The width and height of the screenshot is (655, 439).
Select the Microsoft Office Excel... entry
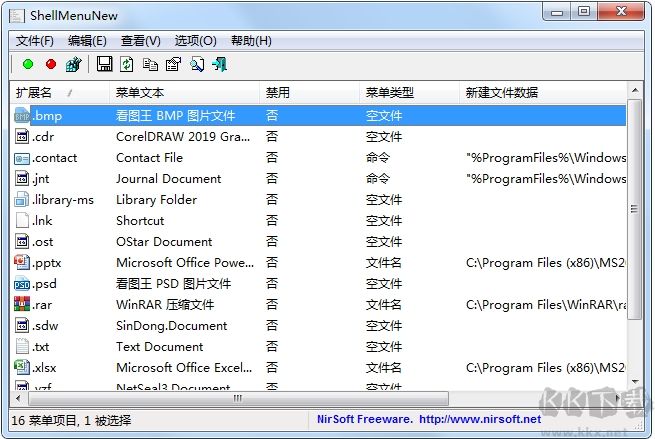click(184, 368)
